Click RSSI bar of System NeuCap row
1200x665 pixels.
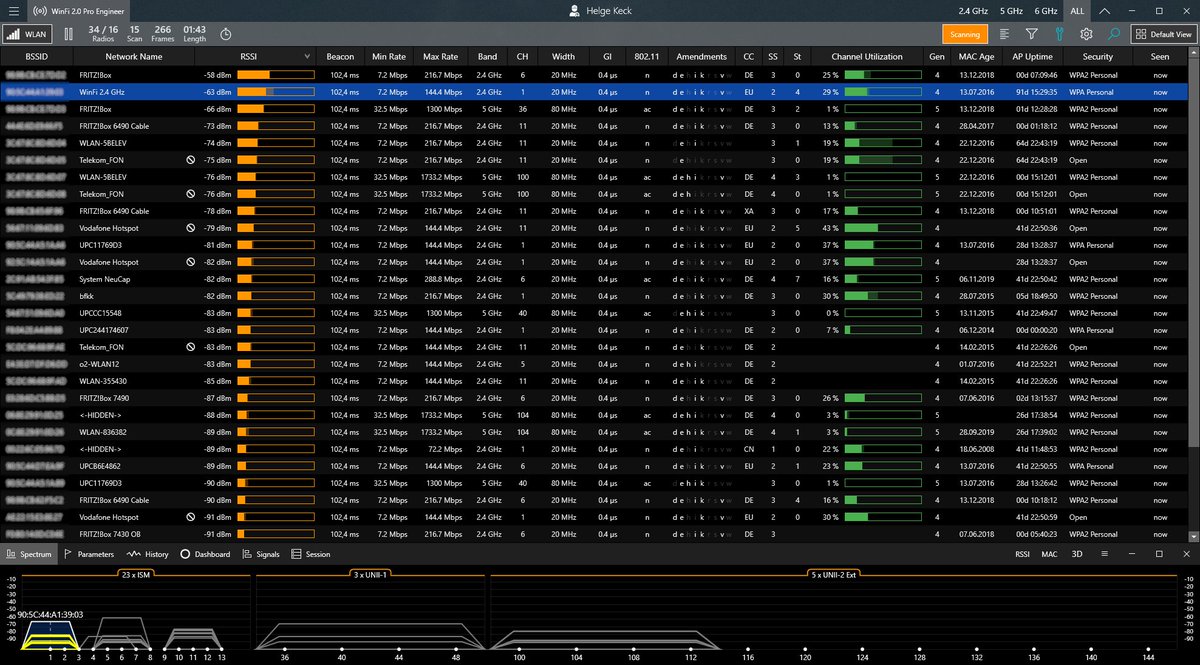click(276, 279)
